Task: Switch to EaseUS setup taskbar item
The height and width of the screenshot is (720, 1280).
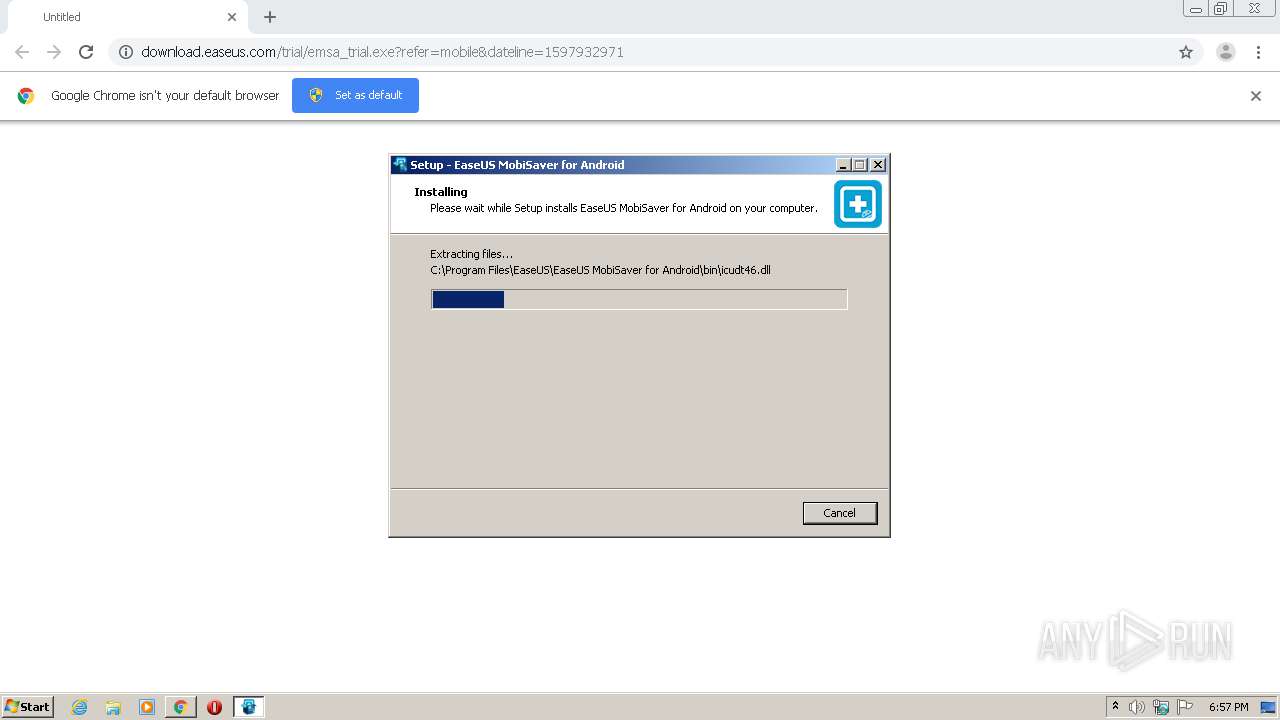Action: click(x=248, y=707)
